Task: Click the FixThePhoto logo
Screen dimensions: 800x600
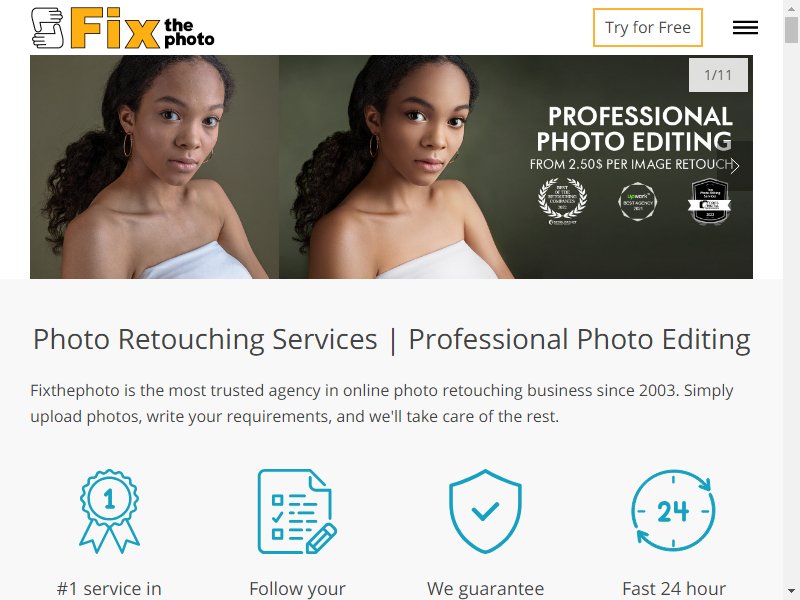Action: (x=122, y=28)
